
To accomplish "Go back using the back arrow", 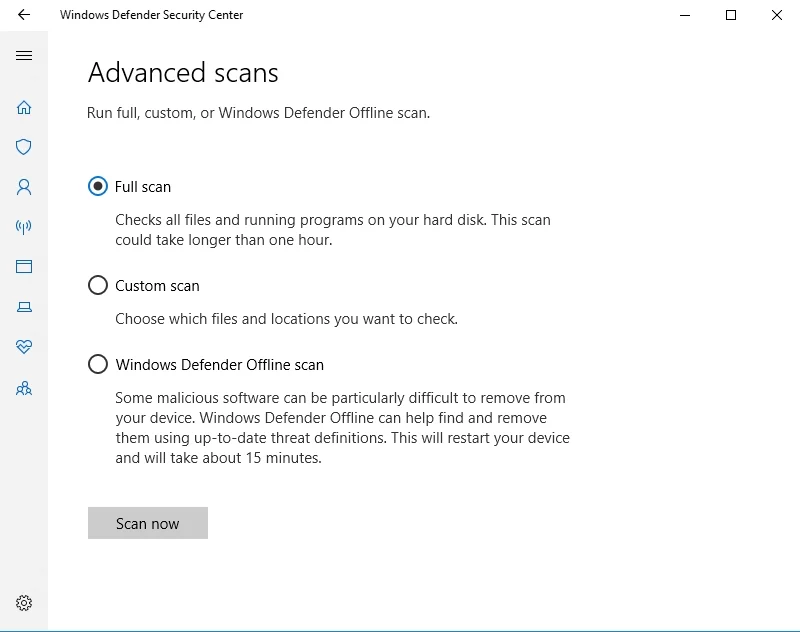I will point(24,15).
